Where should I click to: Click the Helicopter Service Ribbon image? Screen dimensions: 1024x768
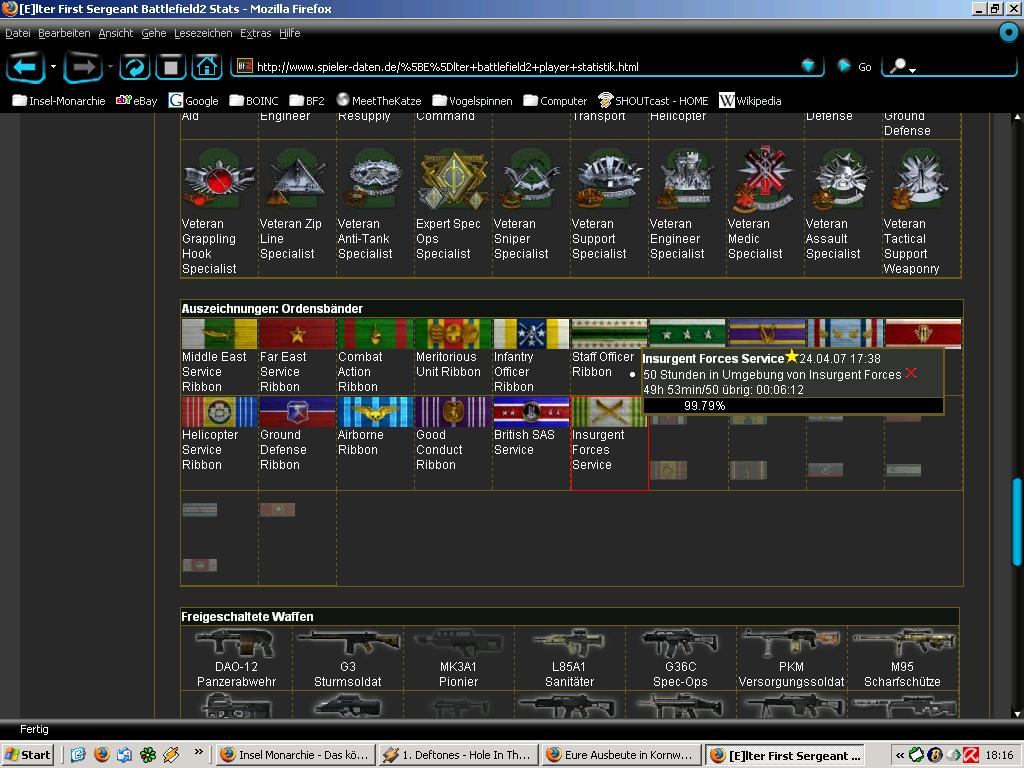[x=219, y=411]
